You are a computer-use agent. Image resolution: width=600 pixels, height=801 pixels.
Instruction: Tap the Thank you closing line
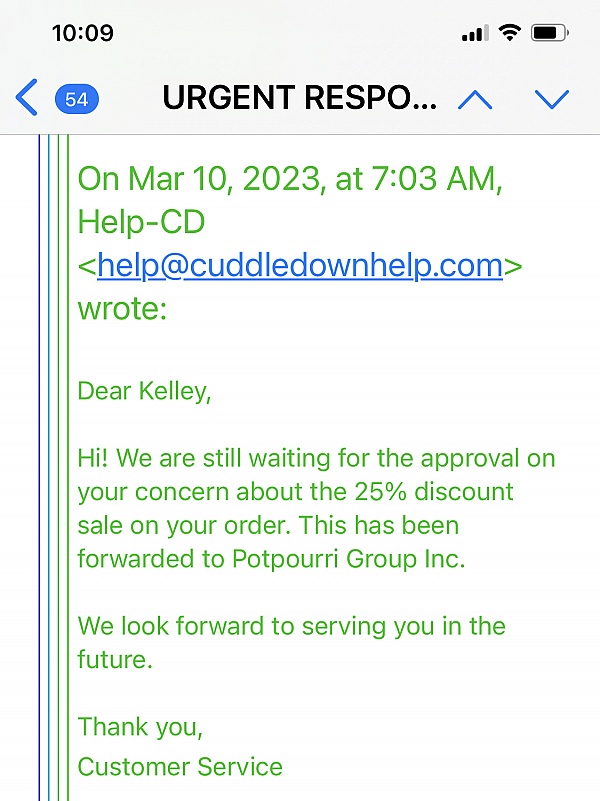click(140, 727)
